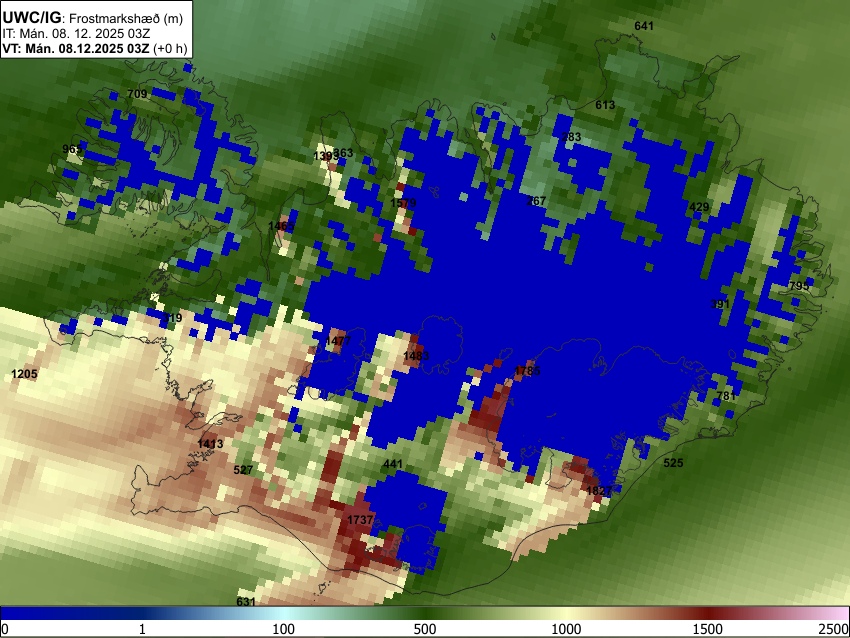Click the legend tick label 2500

click(x=834, y=629)
